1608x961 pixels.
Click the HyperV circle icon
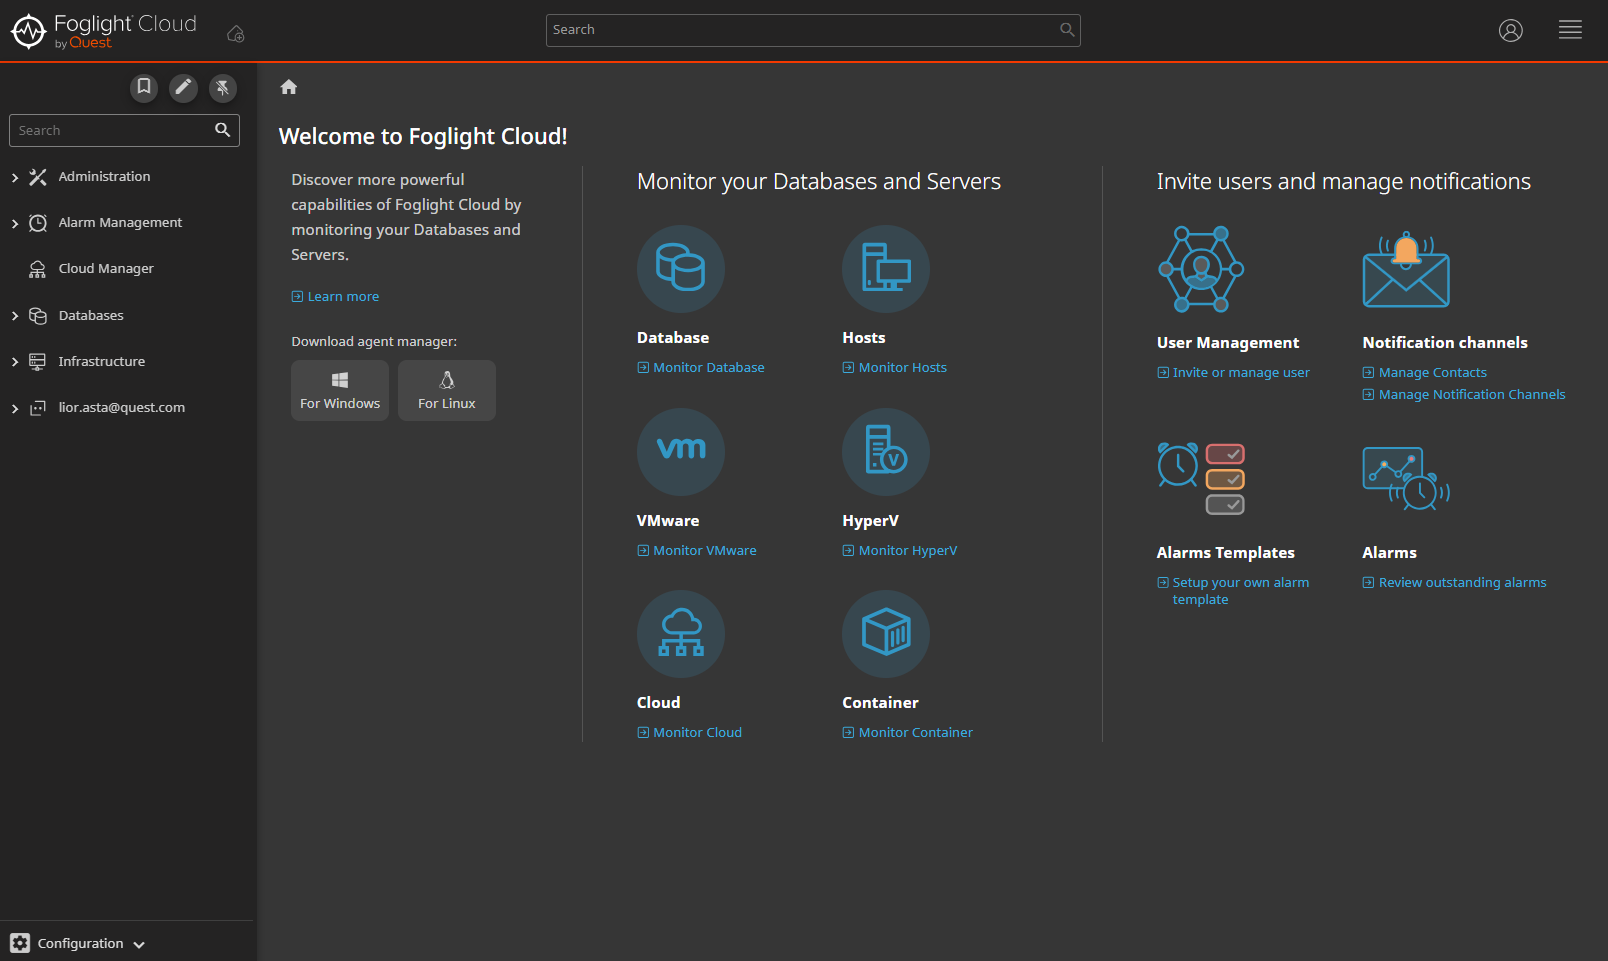pos(885,451)
